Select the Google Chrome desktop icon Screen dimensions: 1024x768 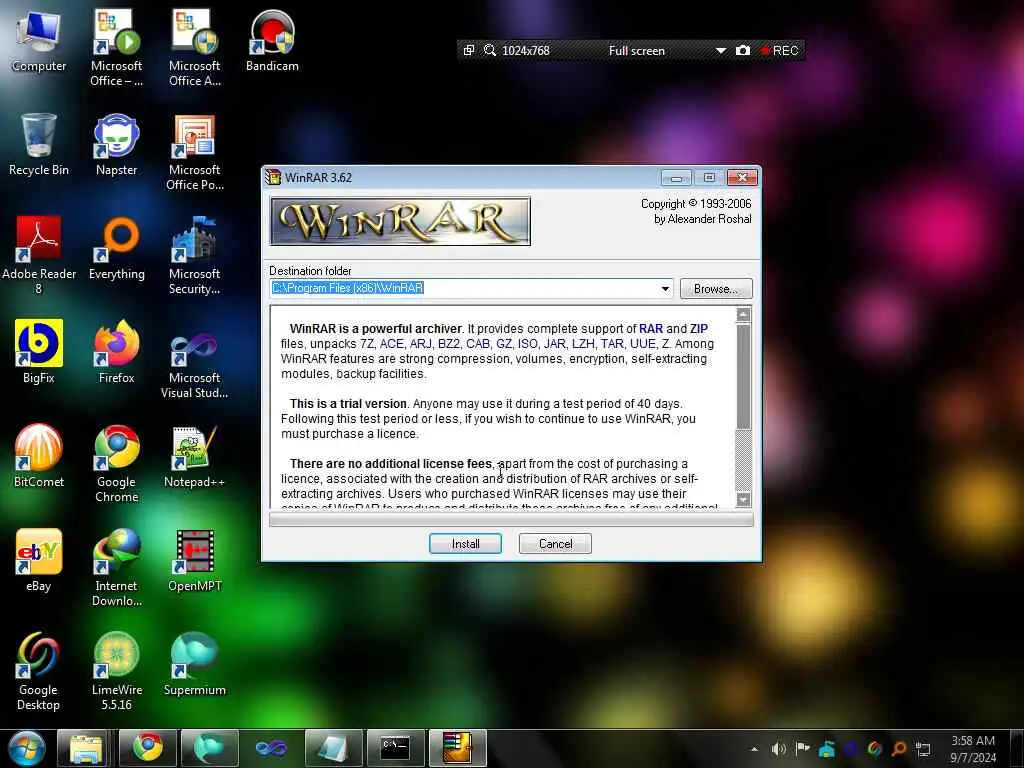coord(116,463)
